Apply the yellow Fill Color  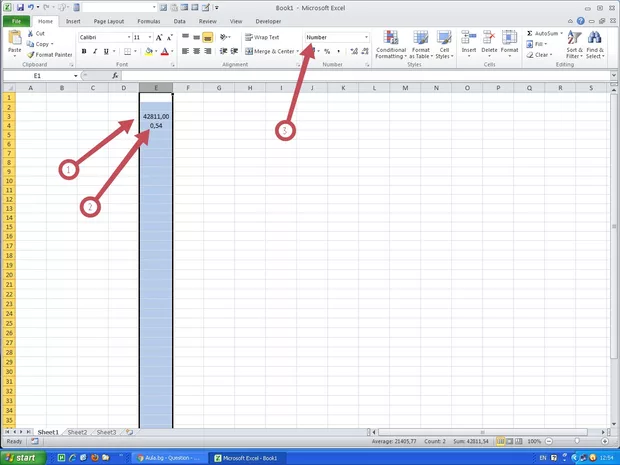tap(149, 51)
